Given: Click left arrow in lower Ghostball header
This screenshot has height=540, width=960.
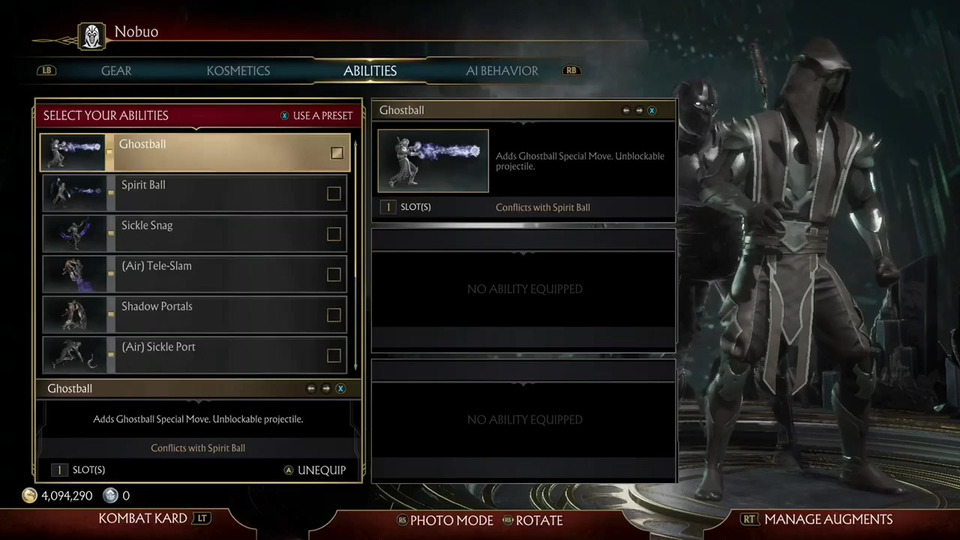Looking at the screenshot, I should (x=311, y=389).
